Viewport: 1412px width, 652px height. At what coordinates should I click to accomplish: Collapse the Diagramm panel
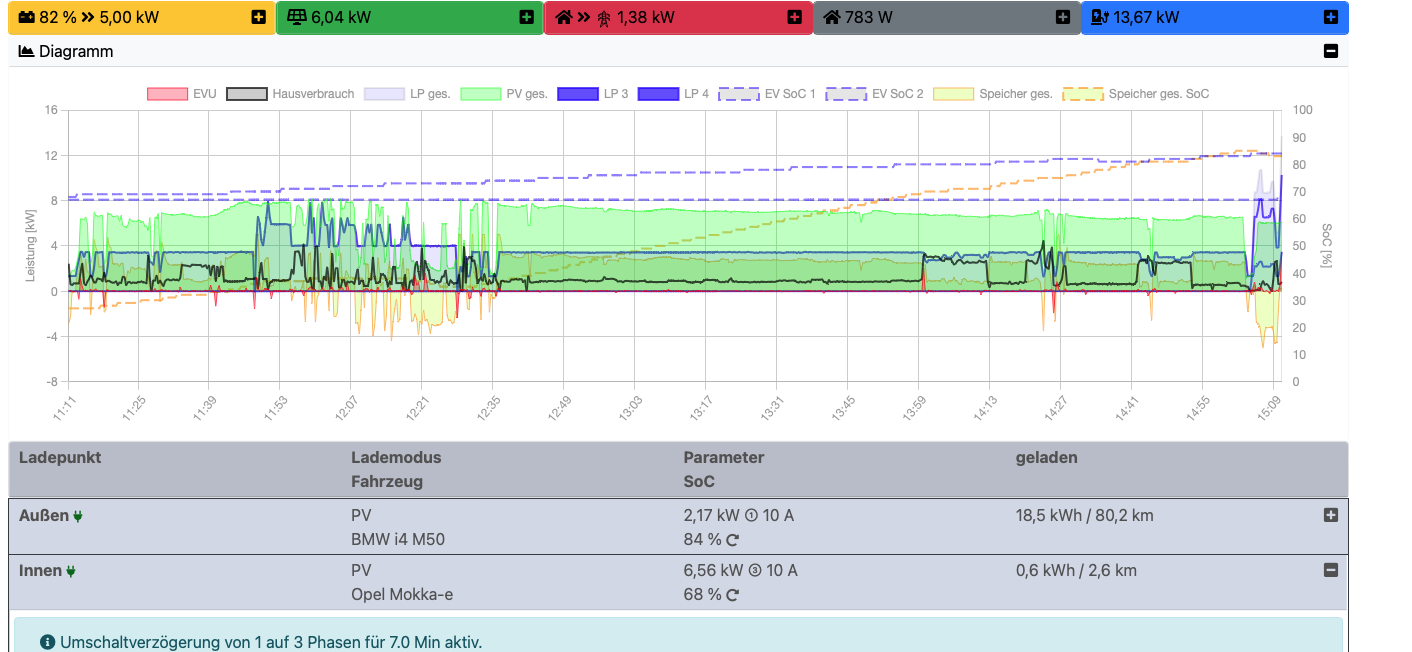pyautogui.click(x=1330, y=51)
